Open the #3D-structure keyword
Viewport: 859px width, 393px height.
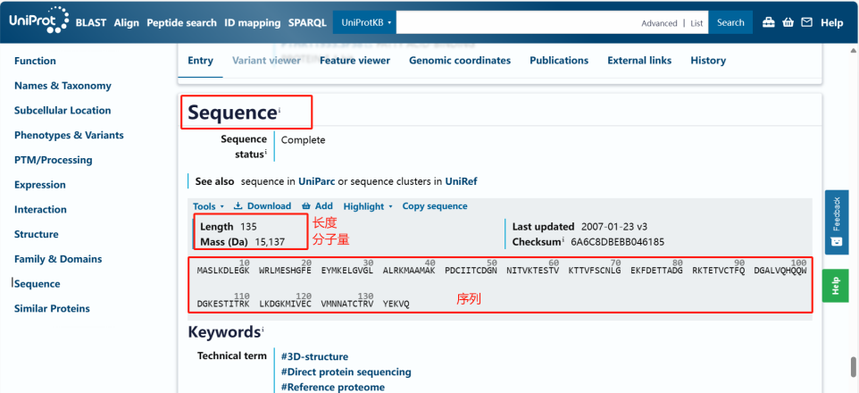[314, 357]
